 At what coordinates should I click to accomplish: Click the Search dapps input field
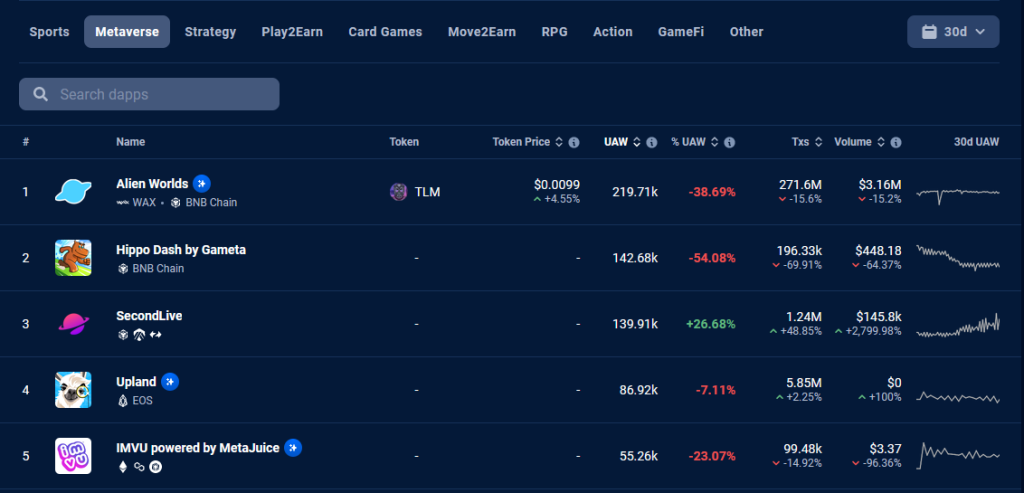tap(149, 94)
